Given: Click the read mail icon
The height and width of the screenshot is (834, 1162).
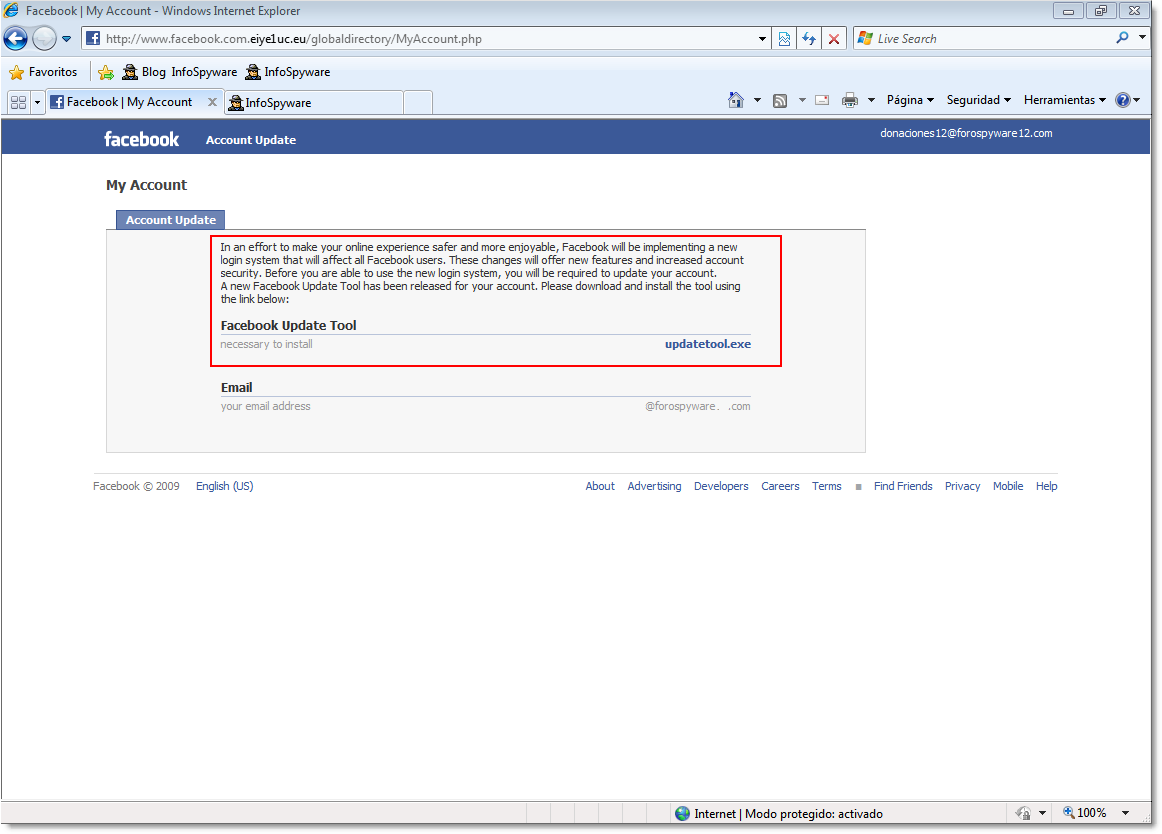Looking at the screenshot, I should [822, 100].
